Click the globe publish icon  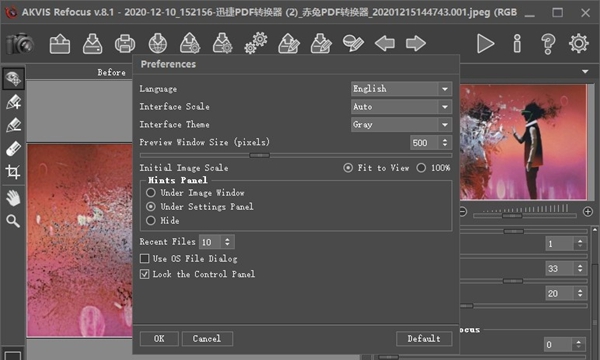click(x=158, y=43)
